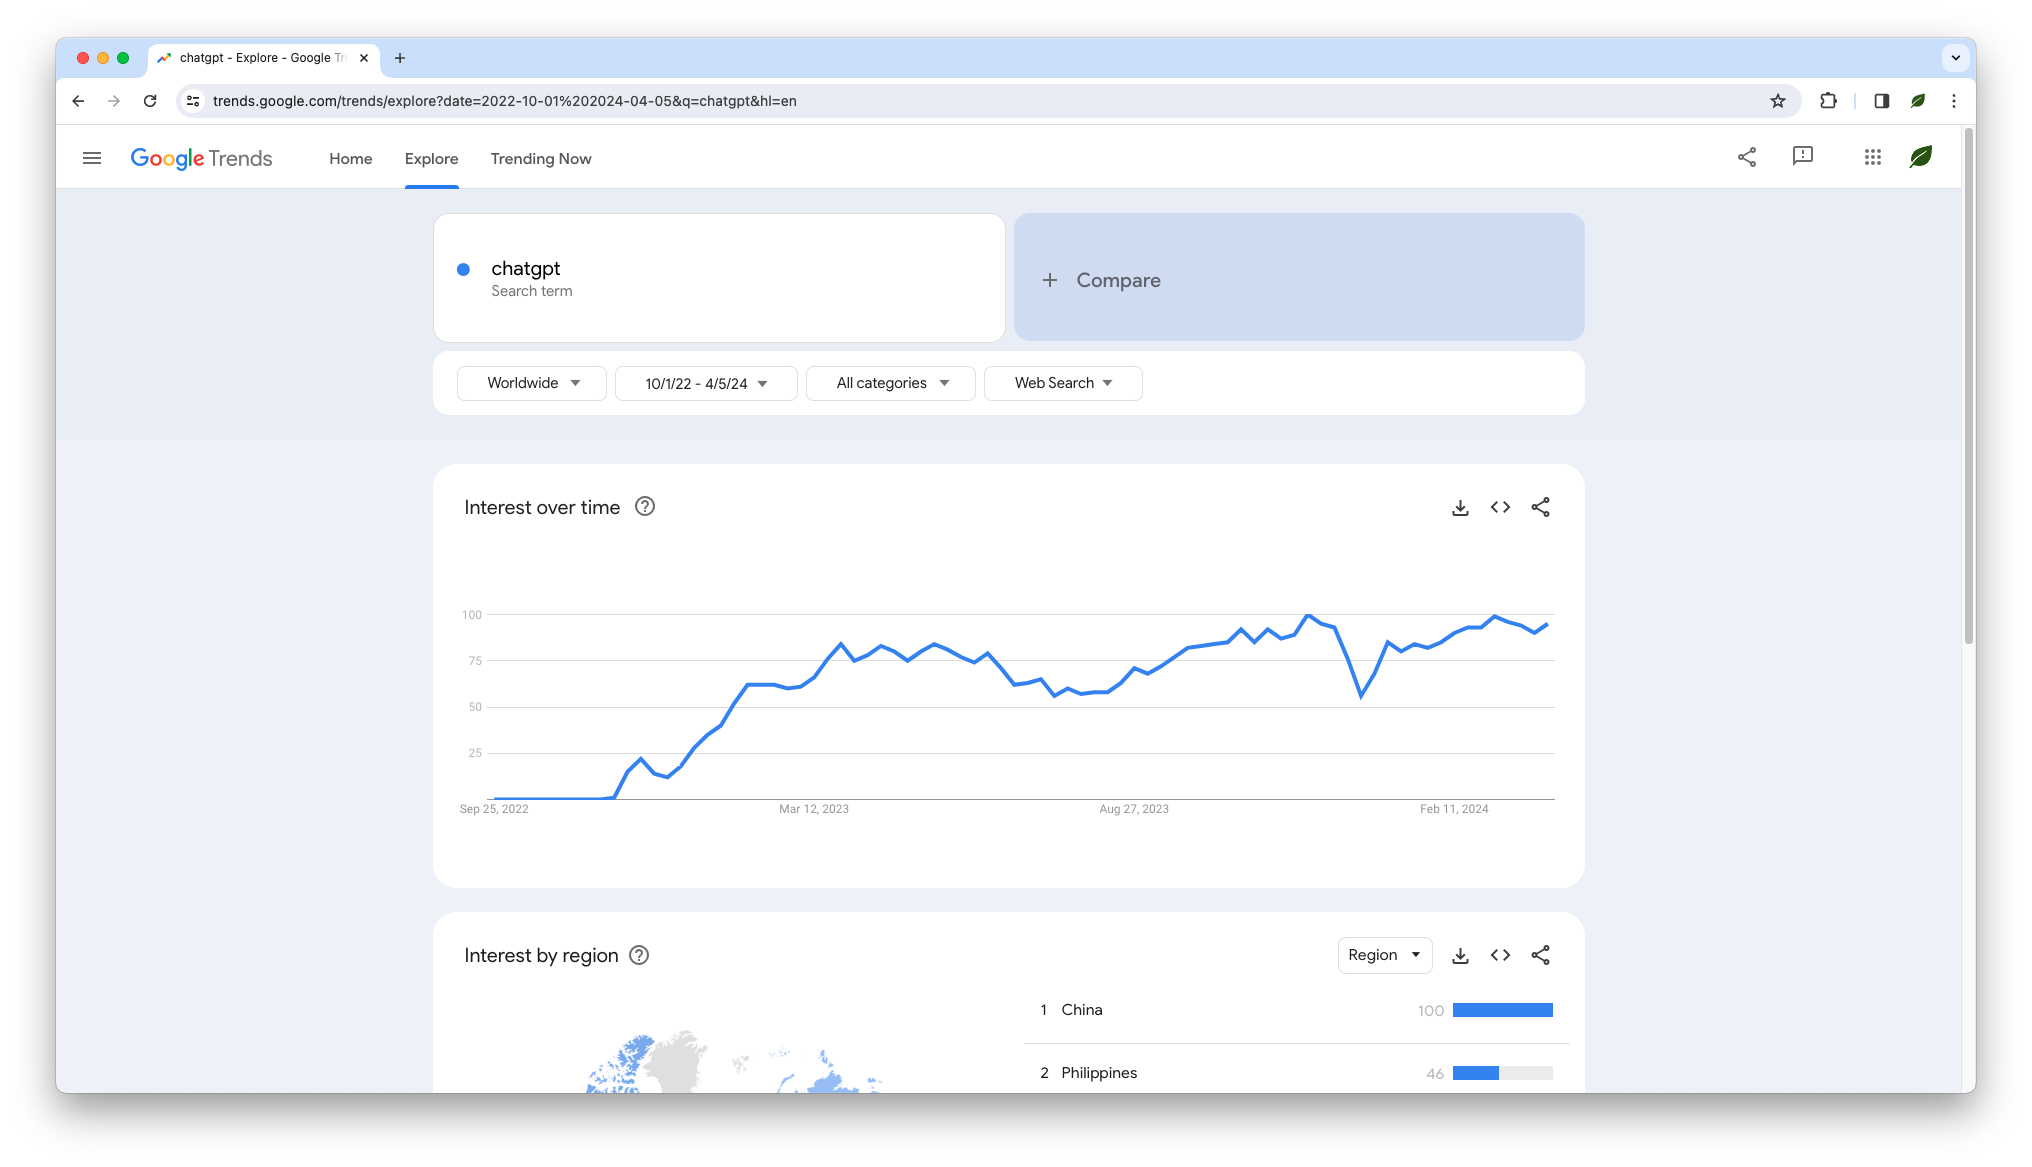This screenshot has width=2032, height=1167.
Task: Share this page using header share icon
Action: tap(1747, 157)
